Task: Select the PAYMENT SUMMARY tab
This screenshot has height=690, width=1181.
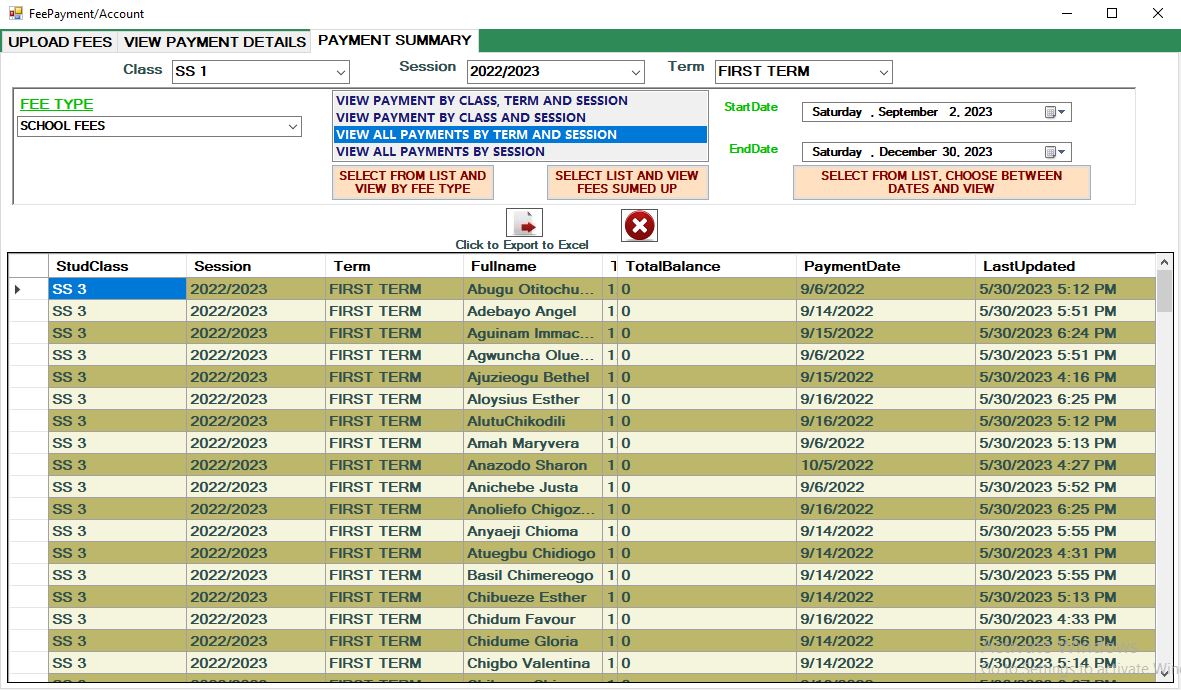Action: coord(395,41)
